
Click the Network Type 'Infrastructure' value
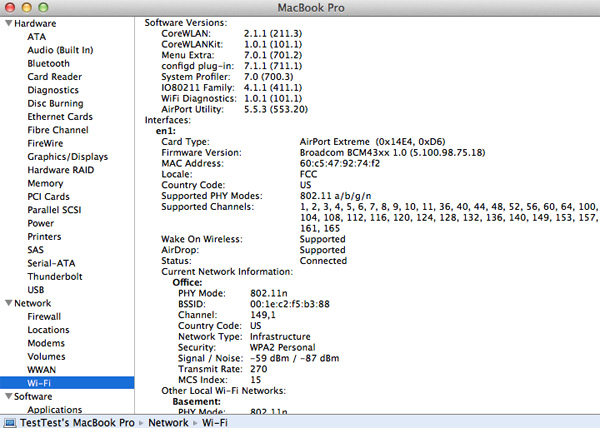pyautogui.click(x=280, y=337)
